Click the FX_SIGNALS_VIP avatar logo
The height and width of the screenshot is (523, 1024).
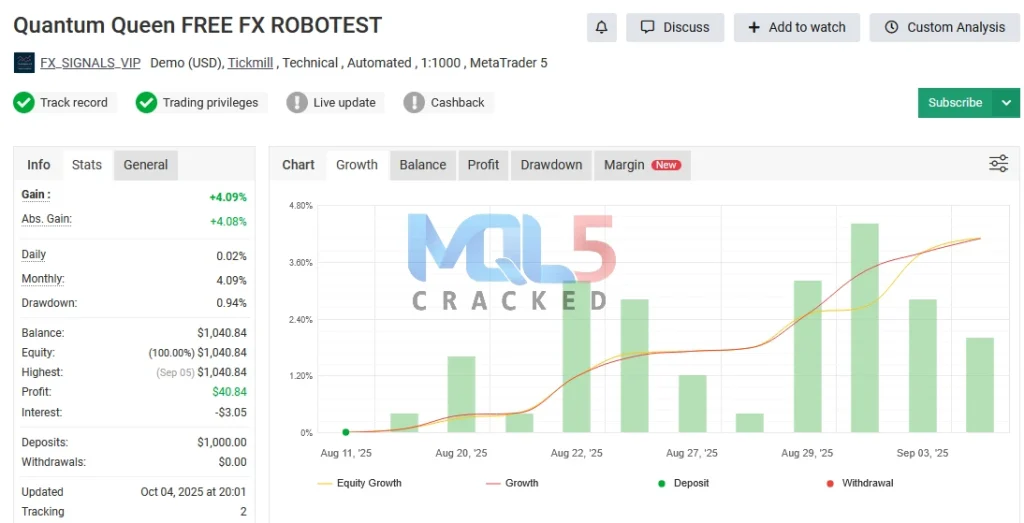pos(24,63)
